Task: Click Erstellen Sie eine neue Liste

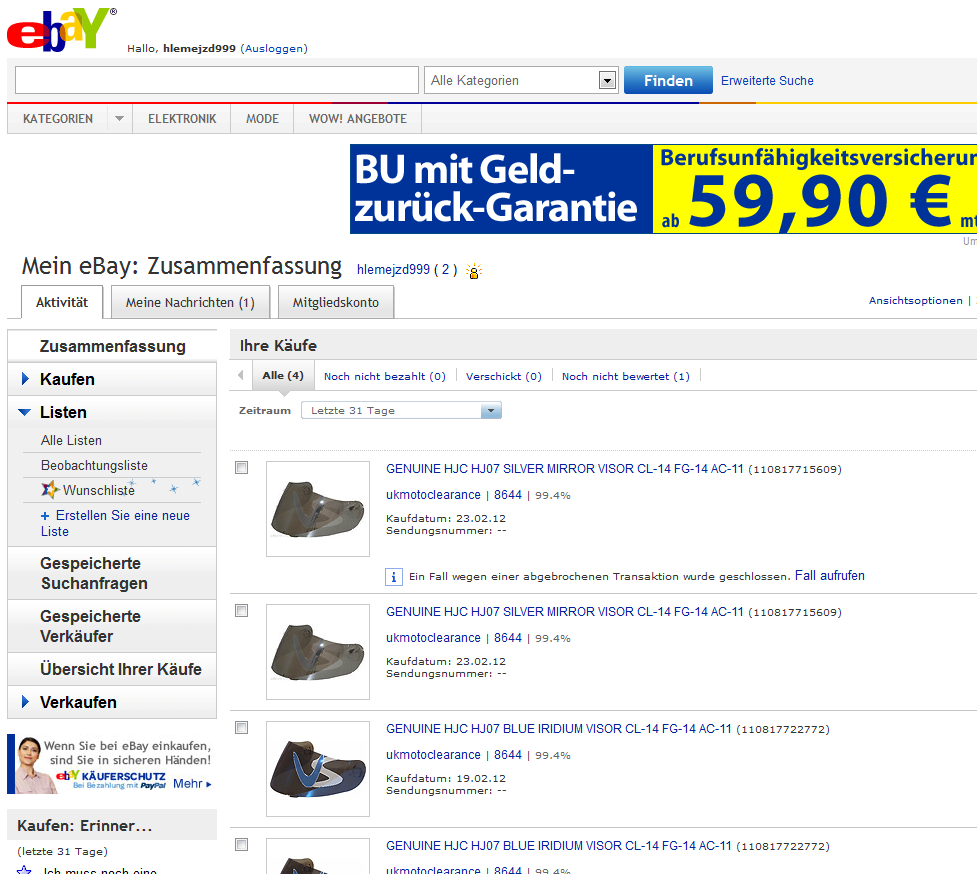Action: pyautogui.click(x=115, y=523)
